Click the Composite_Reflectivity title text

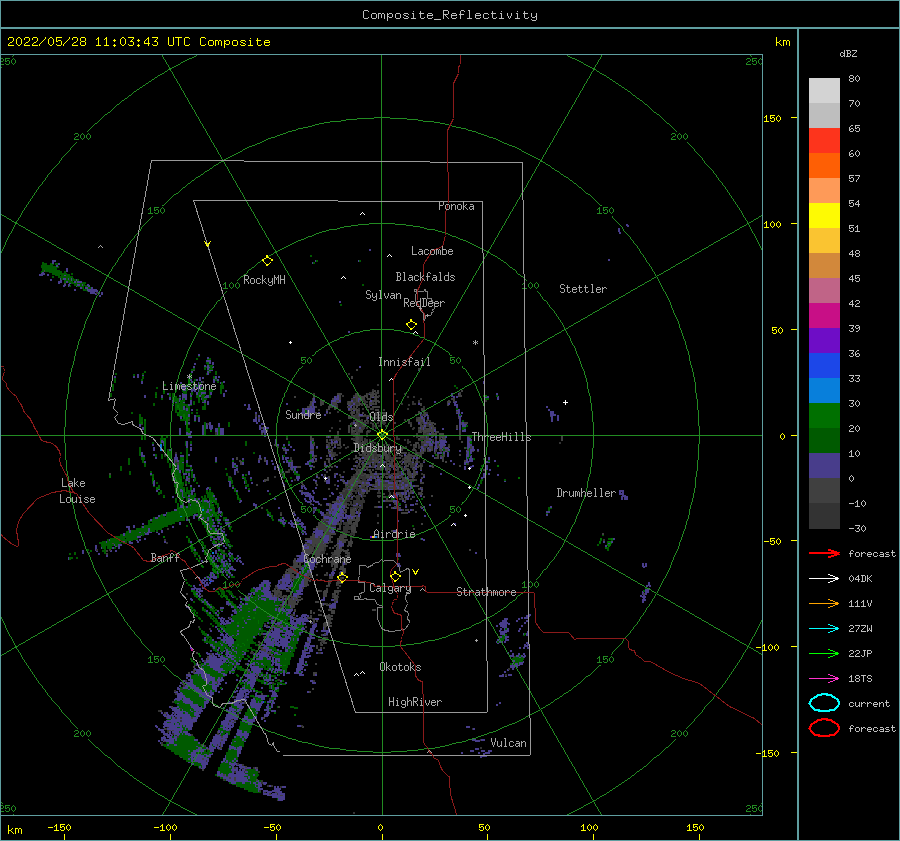point(450,15)
